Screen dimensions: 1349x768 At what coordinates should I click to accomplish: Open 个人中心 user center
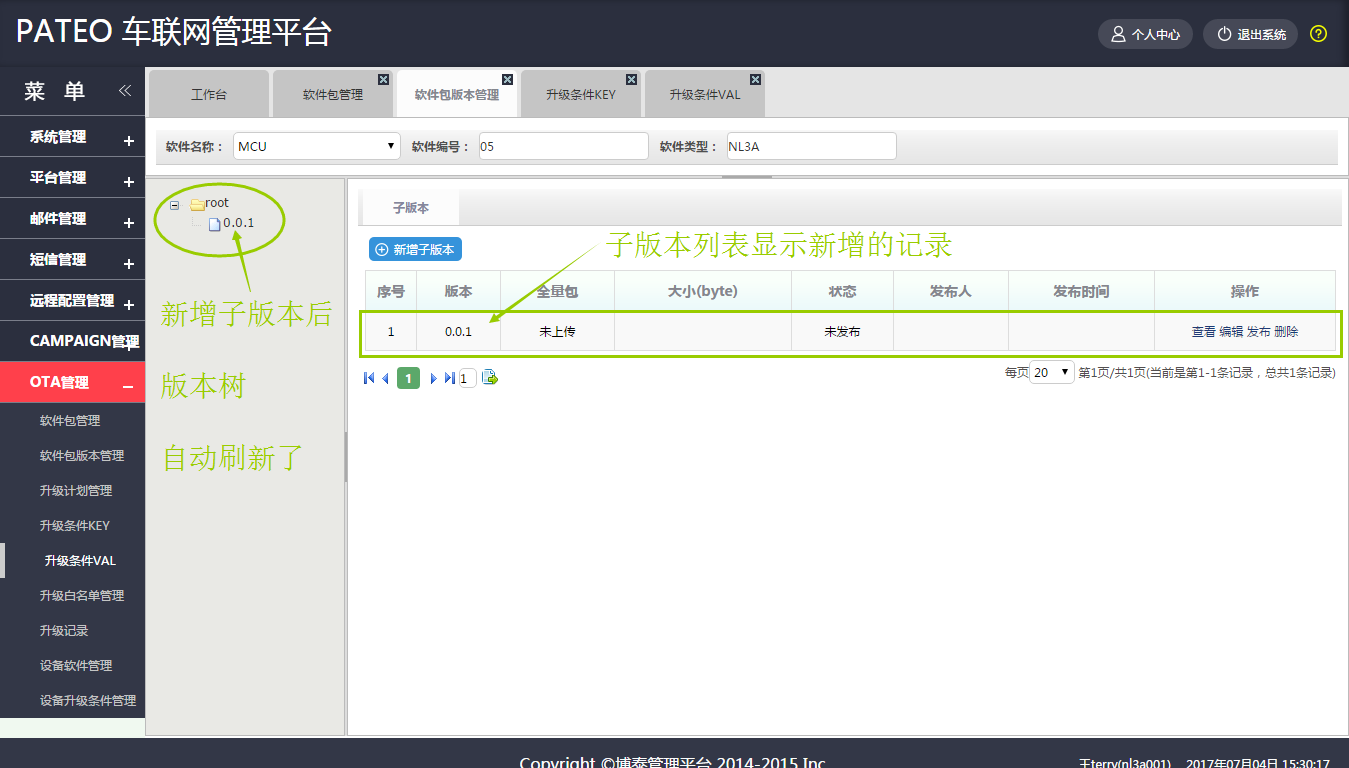click(x=1146, y=34)
